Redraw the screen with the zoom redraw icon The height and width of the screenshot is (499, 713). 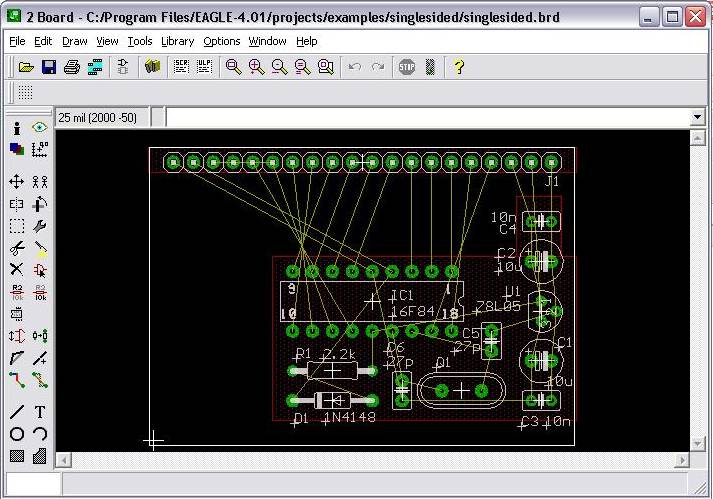click(302, 67)
